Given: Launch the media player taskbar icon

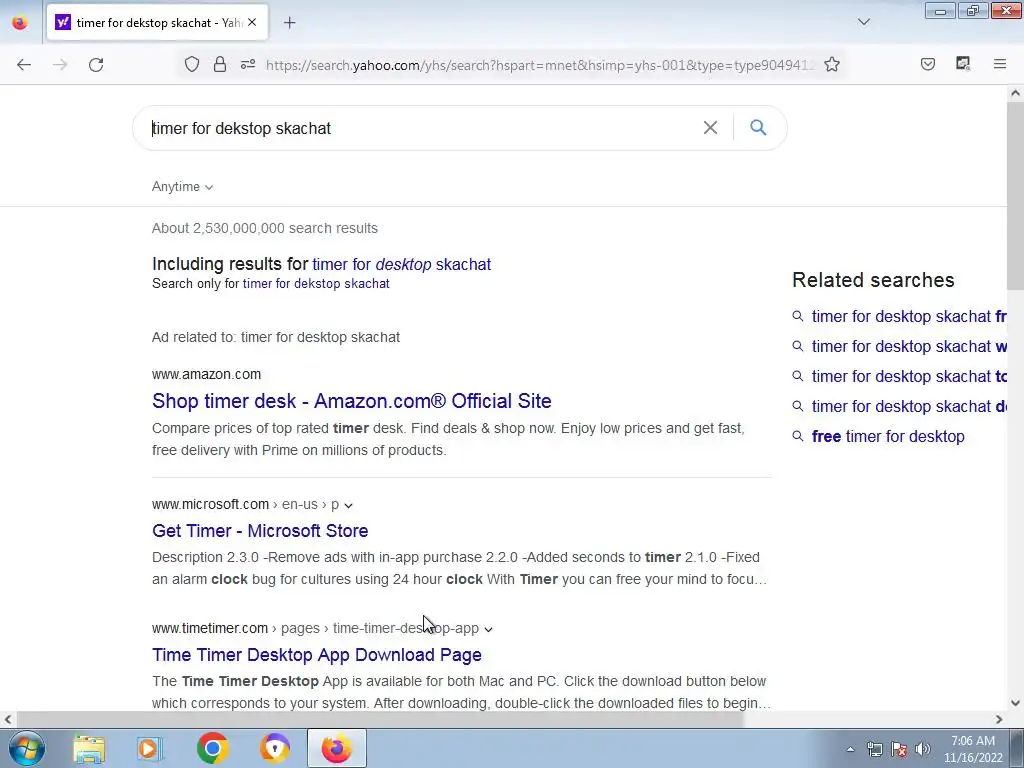Looking at the screenshot, I should pos(150,749).
